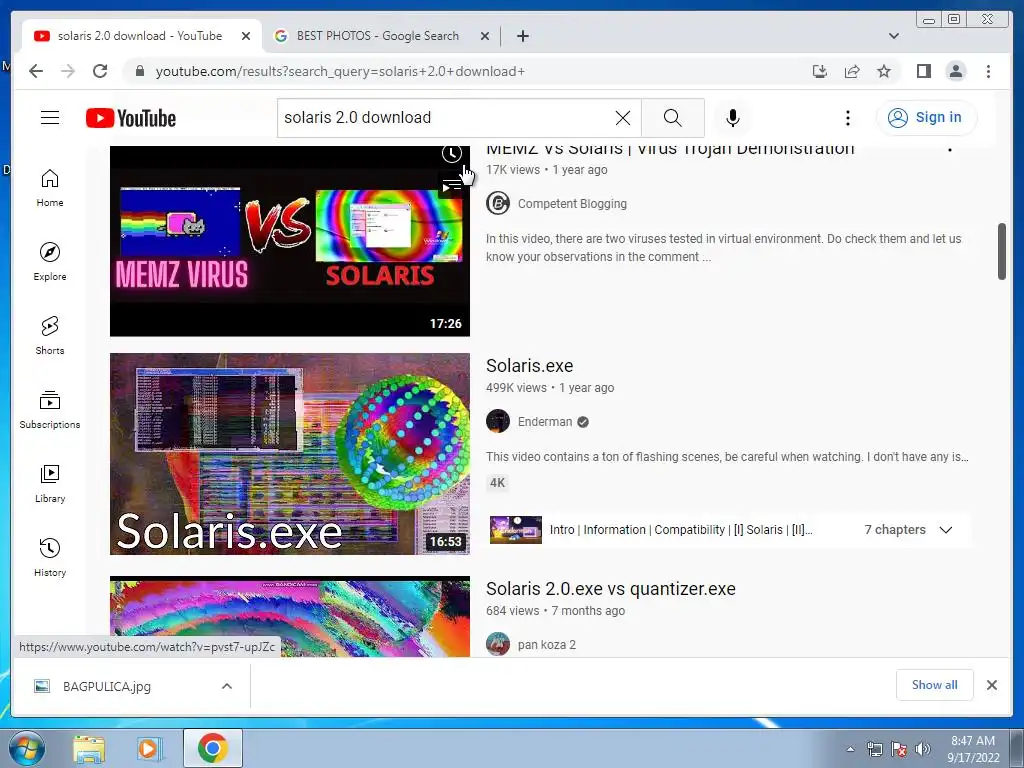The image size is (1024, 768).
Task: Click the Action Center flag tray icon
Action: (899, 749)
